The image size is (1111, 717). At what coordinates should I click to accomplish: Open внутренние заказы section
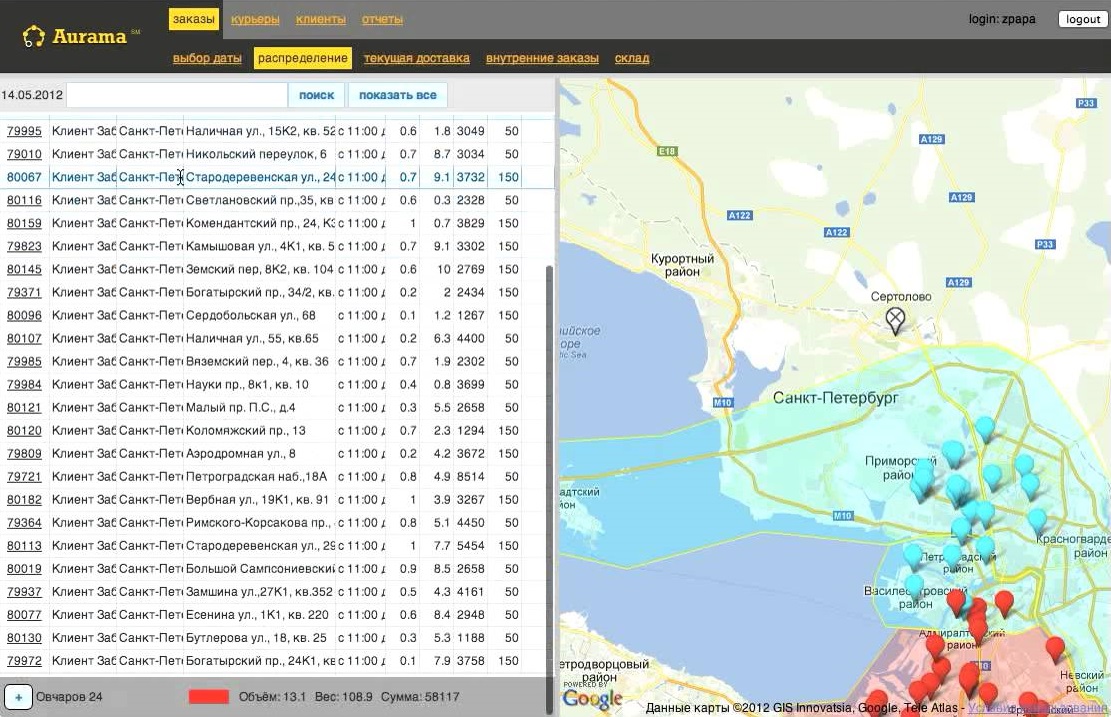(542, 58)
